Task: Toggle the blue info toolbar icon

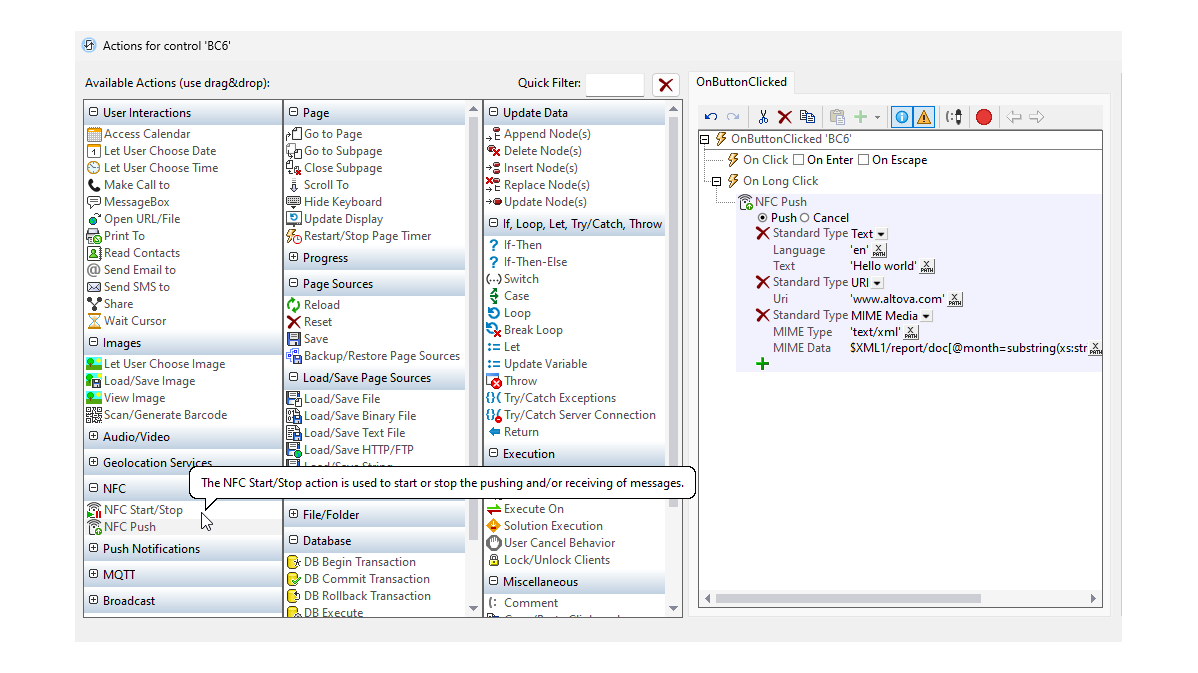Action: click(x=901, y=117)
